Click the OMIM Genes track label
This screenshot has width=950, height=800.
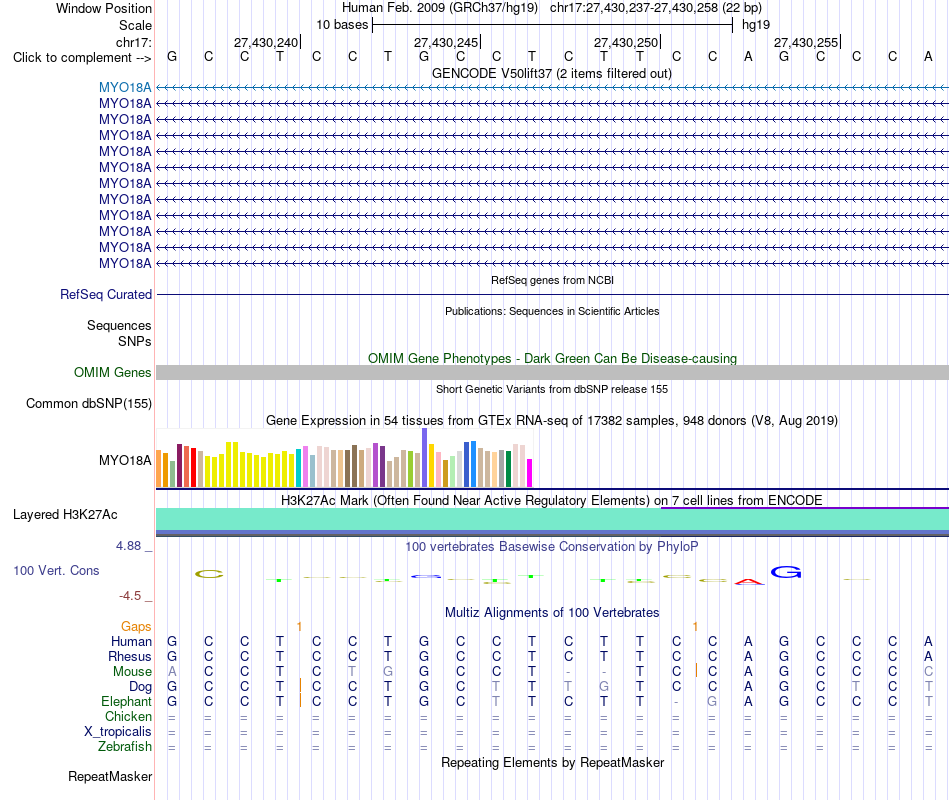pyautogui.click(x=113, y=373)
